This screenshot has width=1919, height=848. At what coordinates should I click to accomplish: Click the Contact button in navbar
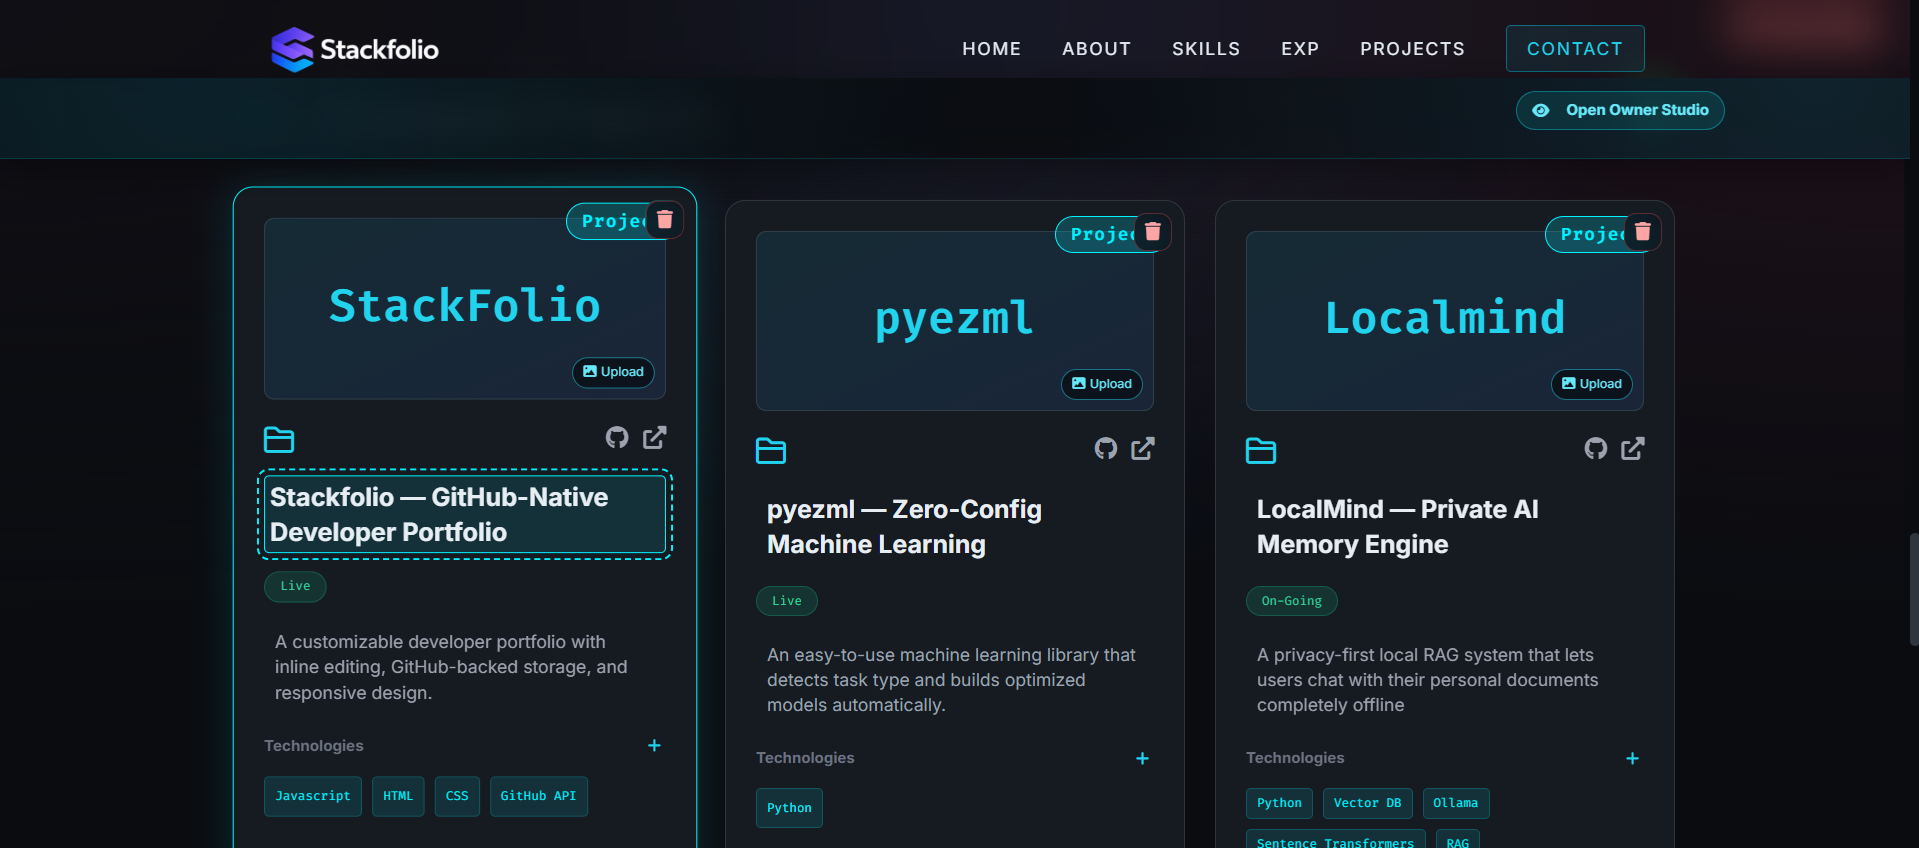1575,48
